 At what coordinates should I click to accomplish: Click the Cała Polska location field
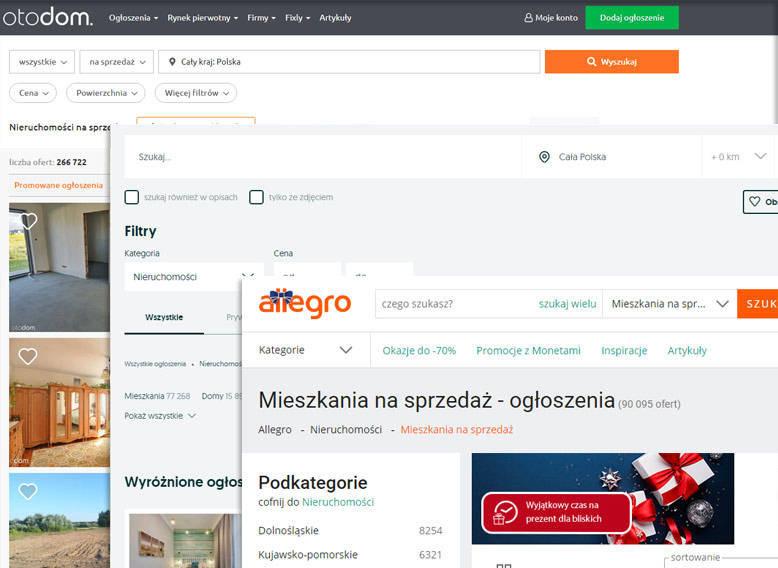tap(611, 157)
